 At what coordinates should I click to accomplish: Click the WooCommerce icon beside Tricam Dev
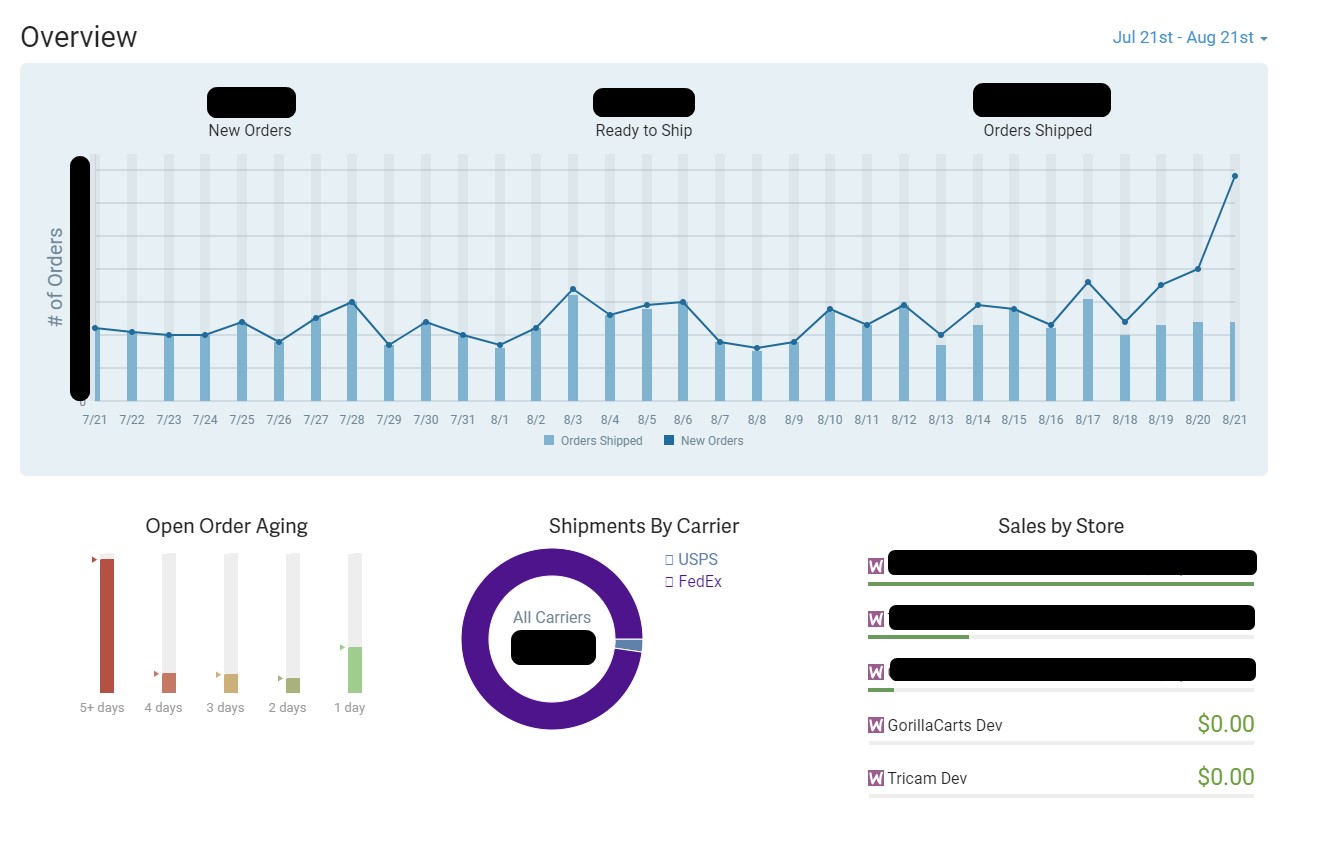(x=876, y=777)
